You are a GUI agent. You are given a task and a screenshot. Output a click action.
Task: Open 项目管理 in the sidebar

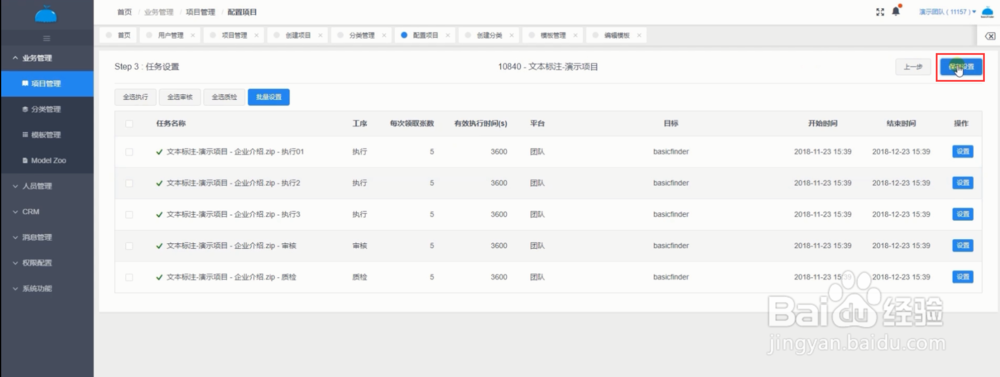click(47, 84)
